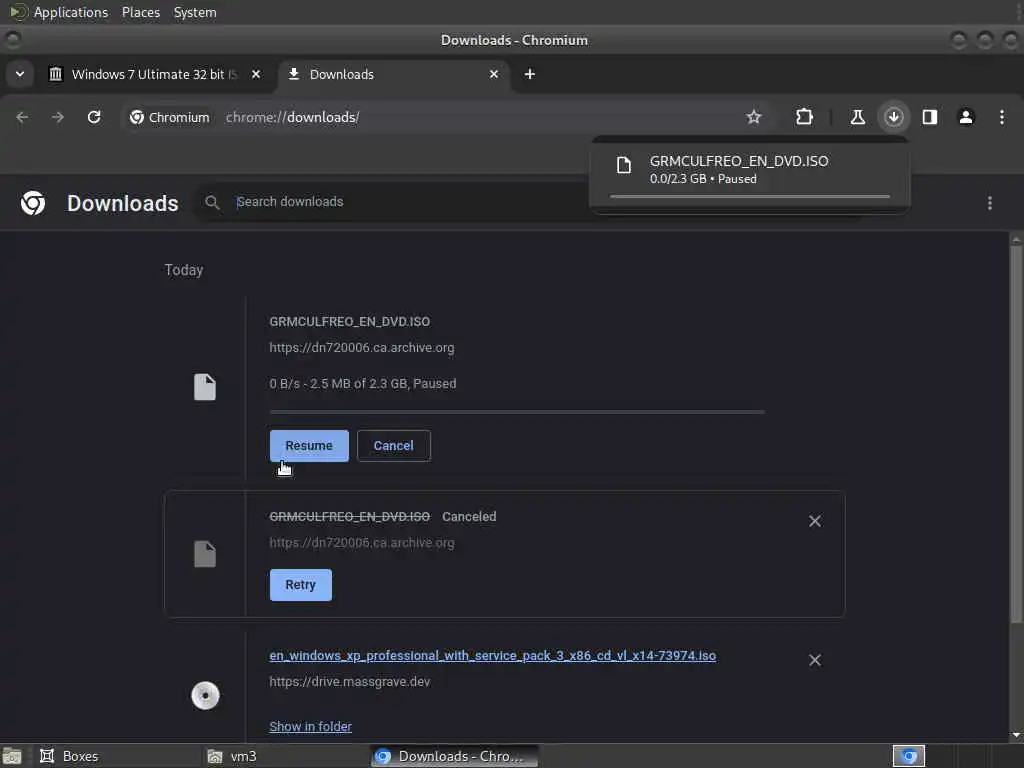
Task: Reload the downloads page
Action: (94, 117)
